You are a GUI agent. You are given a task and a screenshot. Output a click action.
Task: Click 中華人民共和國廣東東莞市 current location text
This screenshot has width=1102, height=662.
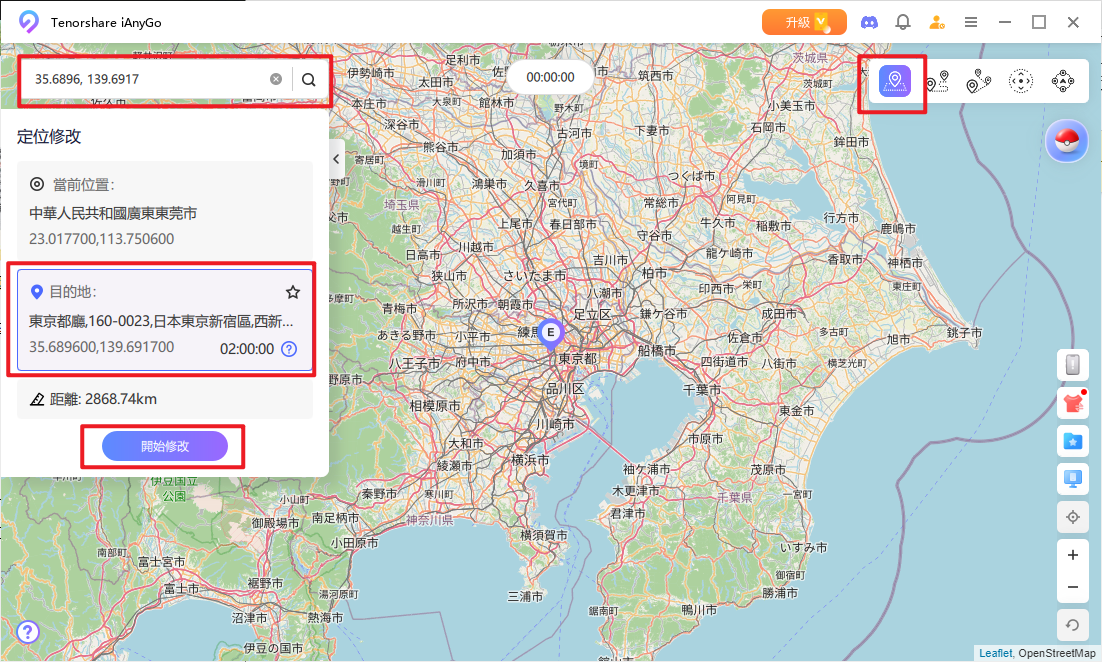(x=113, y=214)
